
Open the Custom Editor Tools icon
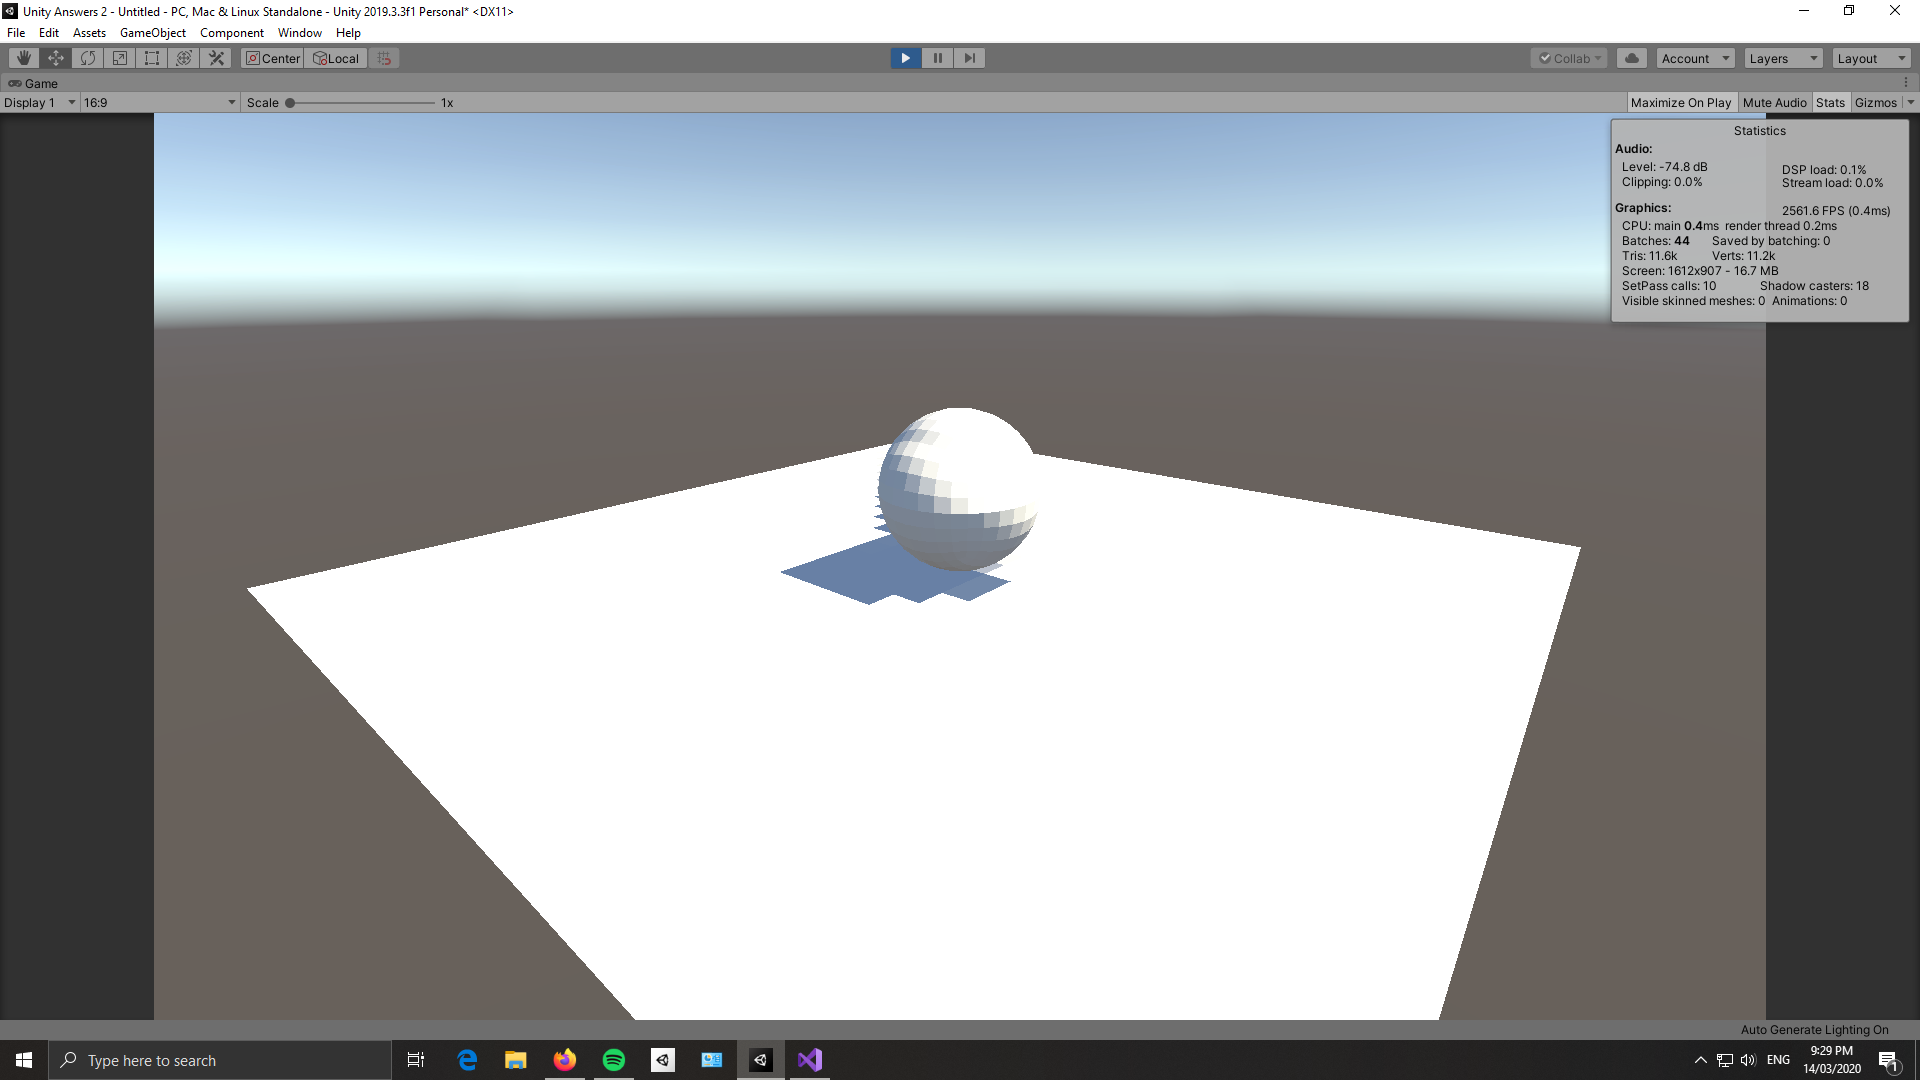pos(216,58)
